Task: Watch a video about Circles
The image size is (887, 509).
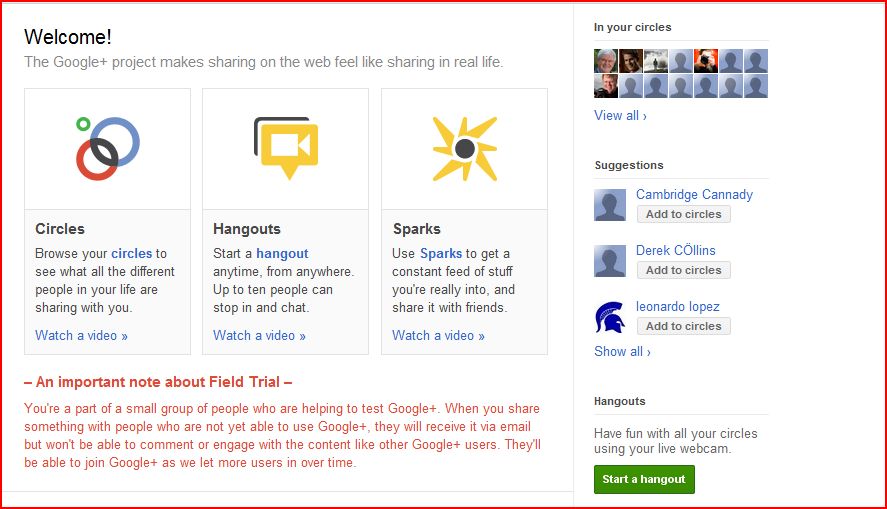Action: pyautogui.click(x=81, y=335)
